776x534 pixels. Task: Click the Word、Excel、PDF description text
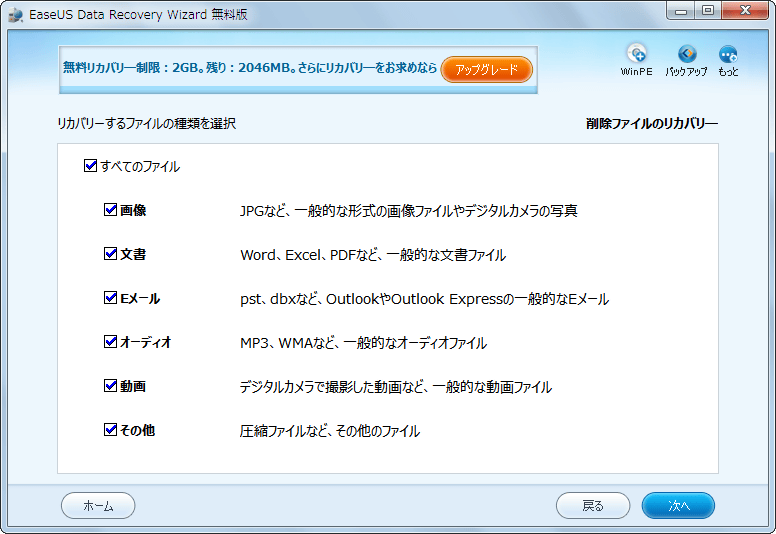click(373, 255)
